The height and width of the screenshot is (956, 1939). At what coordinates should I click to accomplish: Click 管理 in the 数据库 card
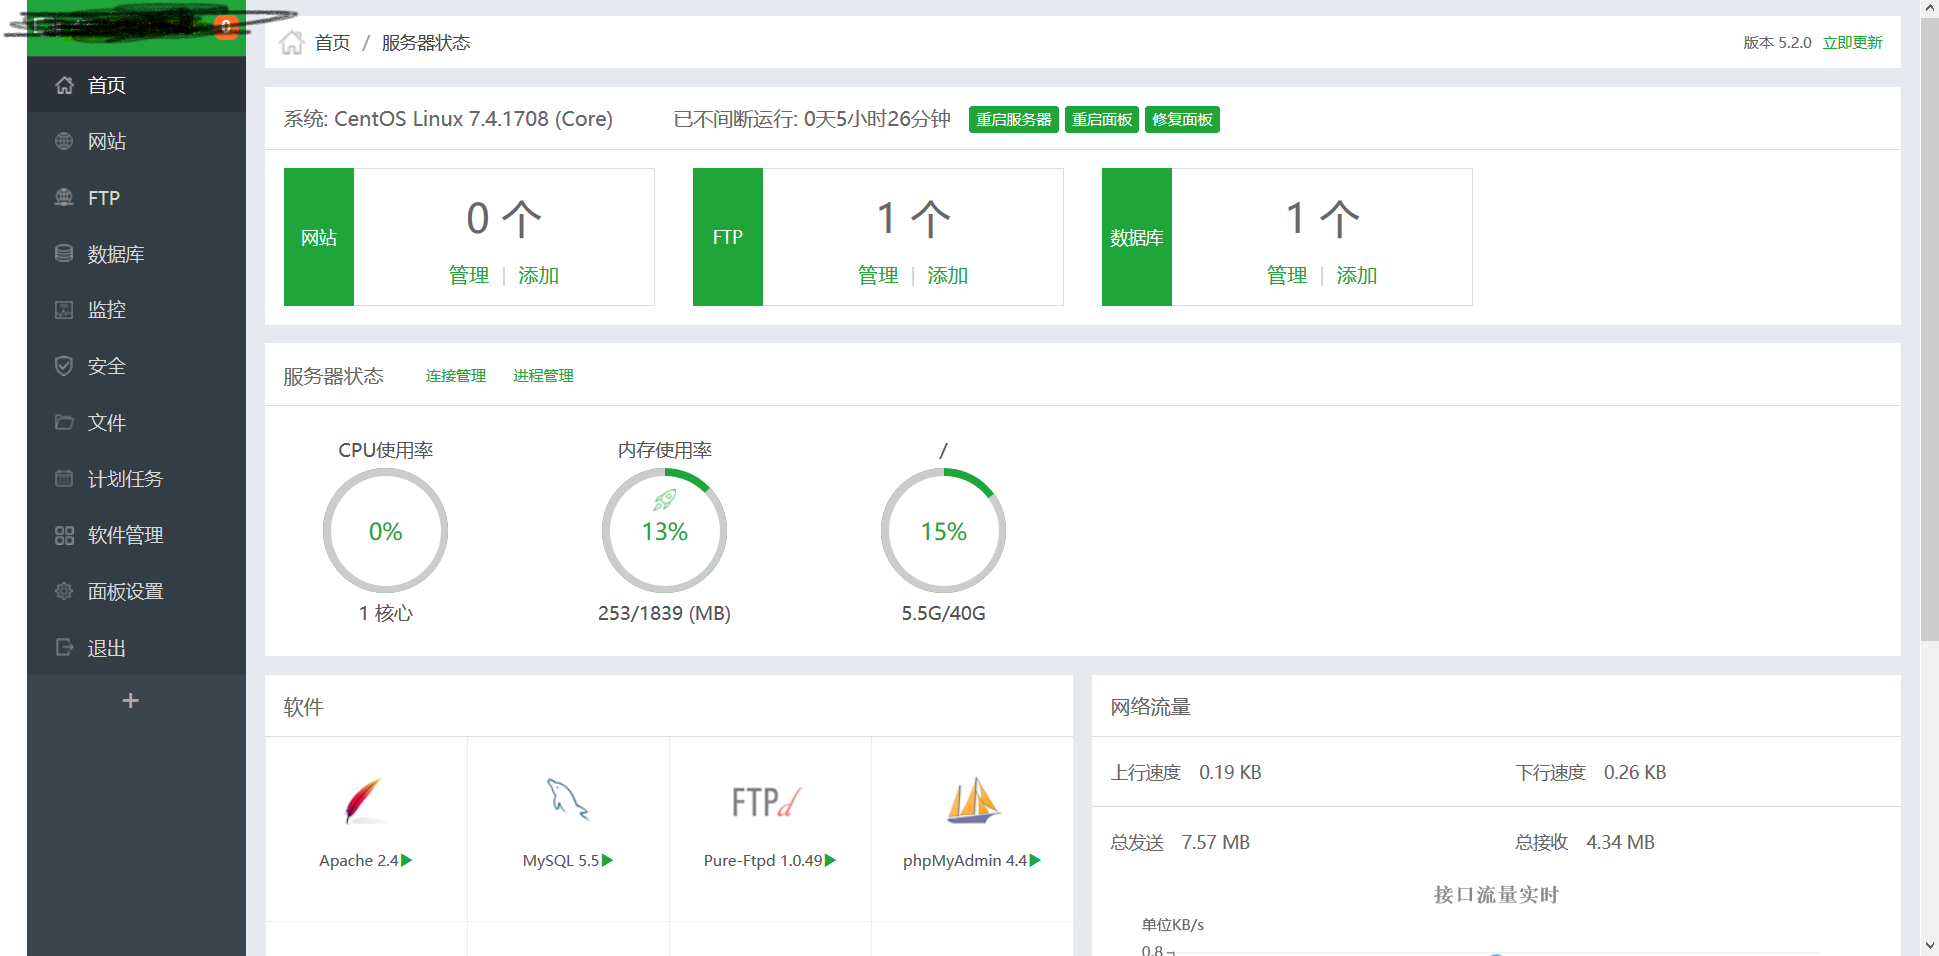click(1287, 275)
